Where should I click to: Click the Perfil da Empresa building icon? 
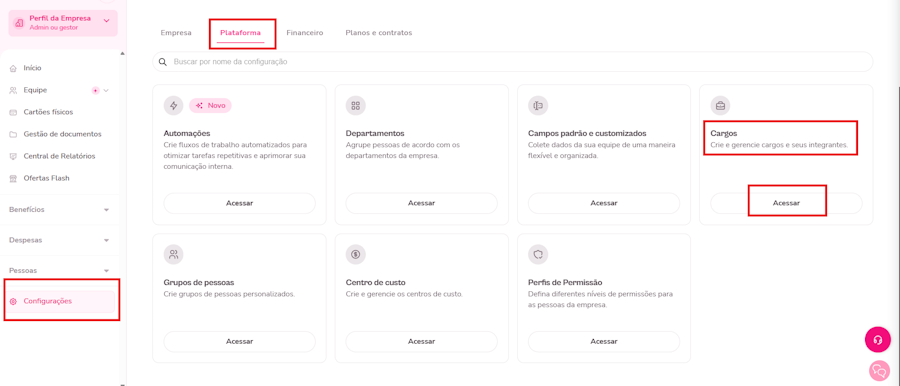pyautogui.click(x=19, y=23)
